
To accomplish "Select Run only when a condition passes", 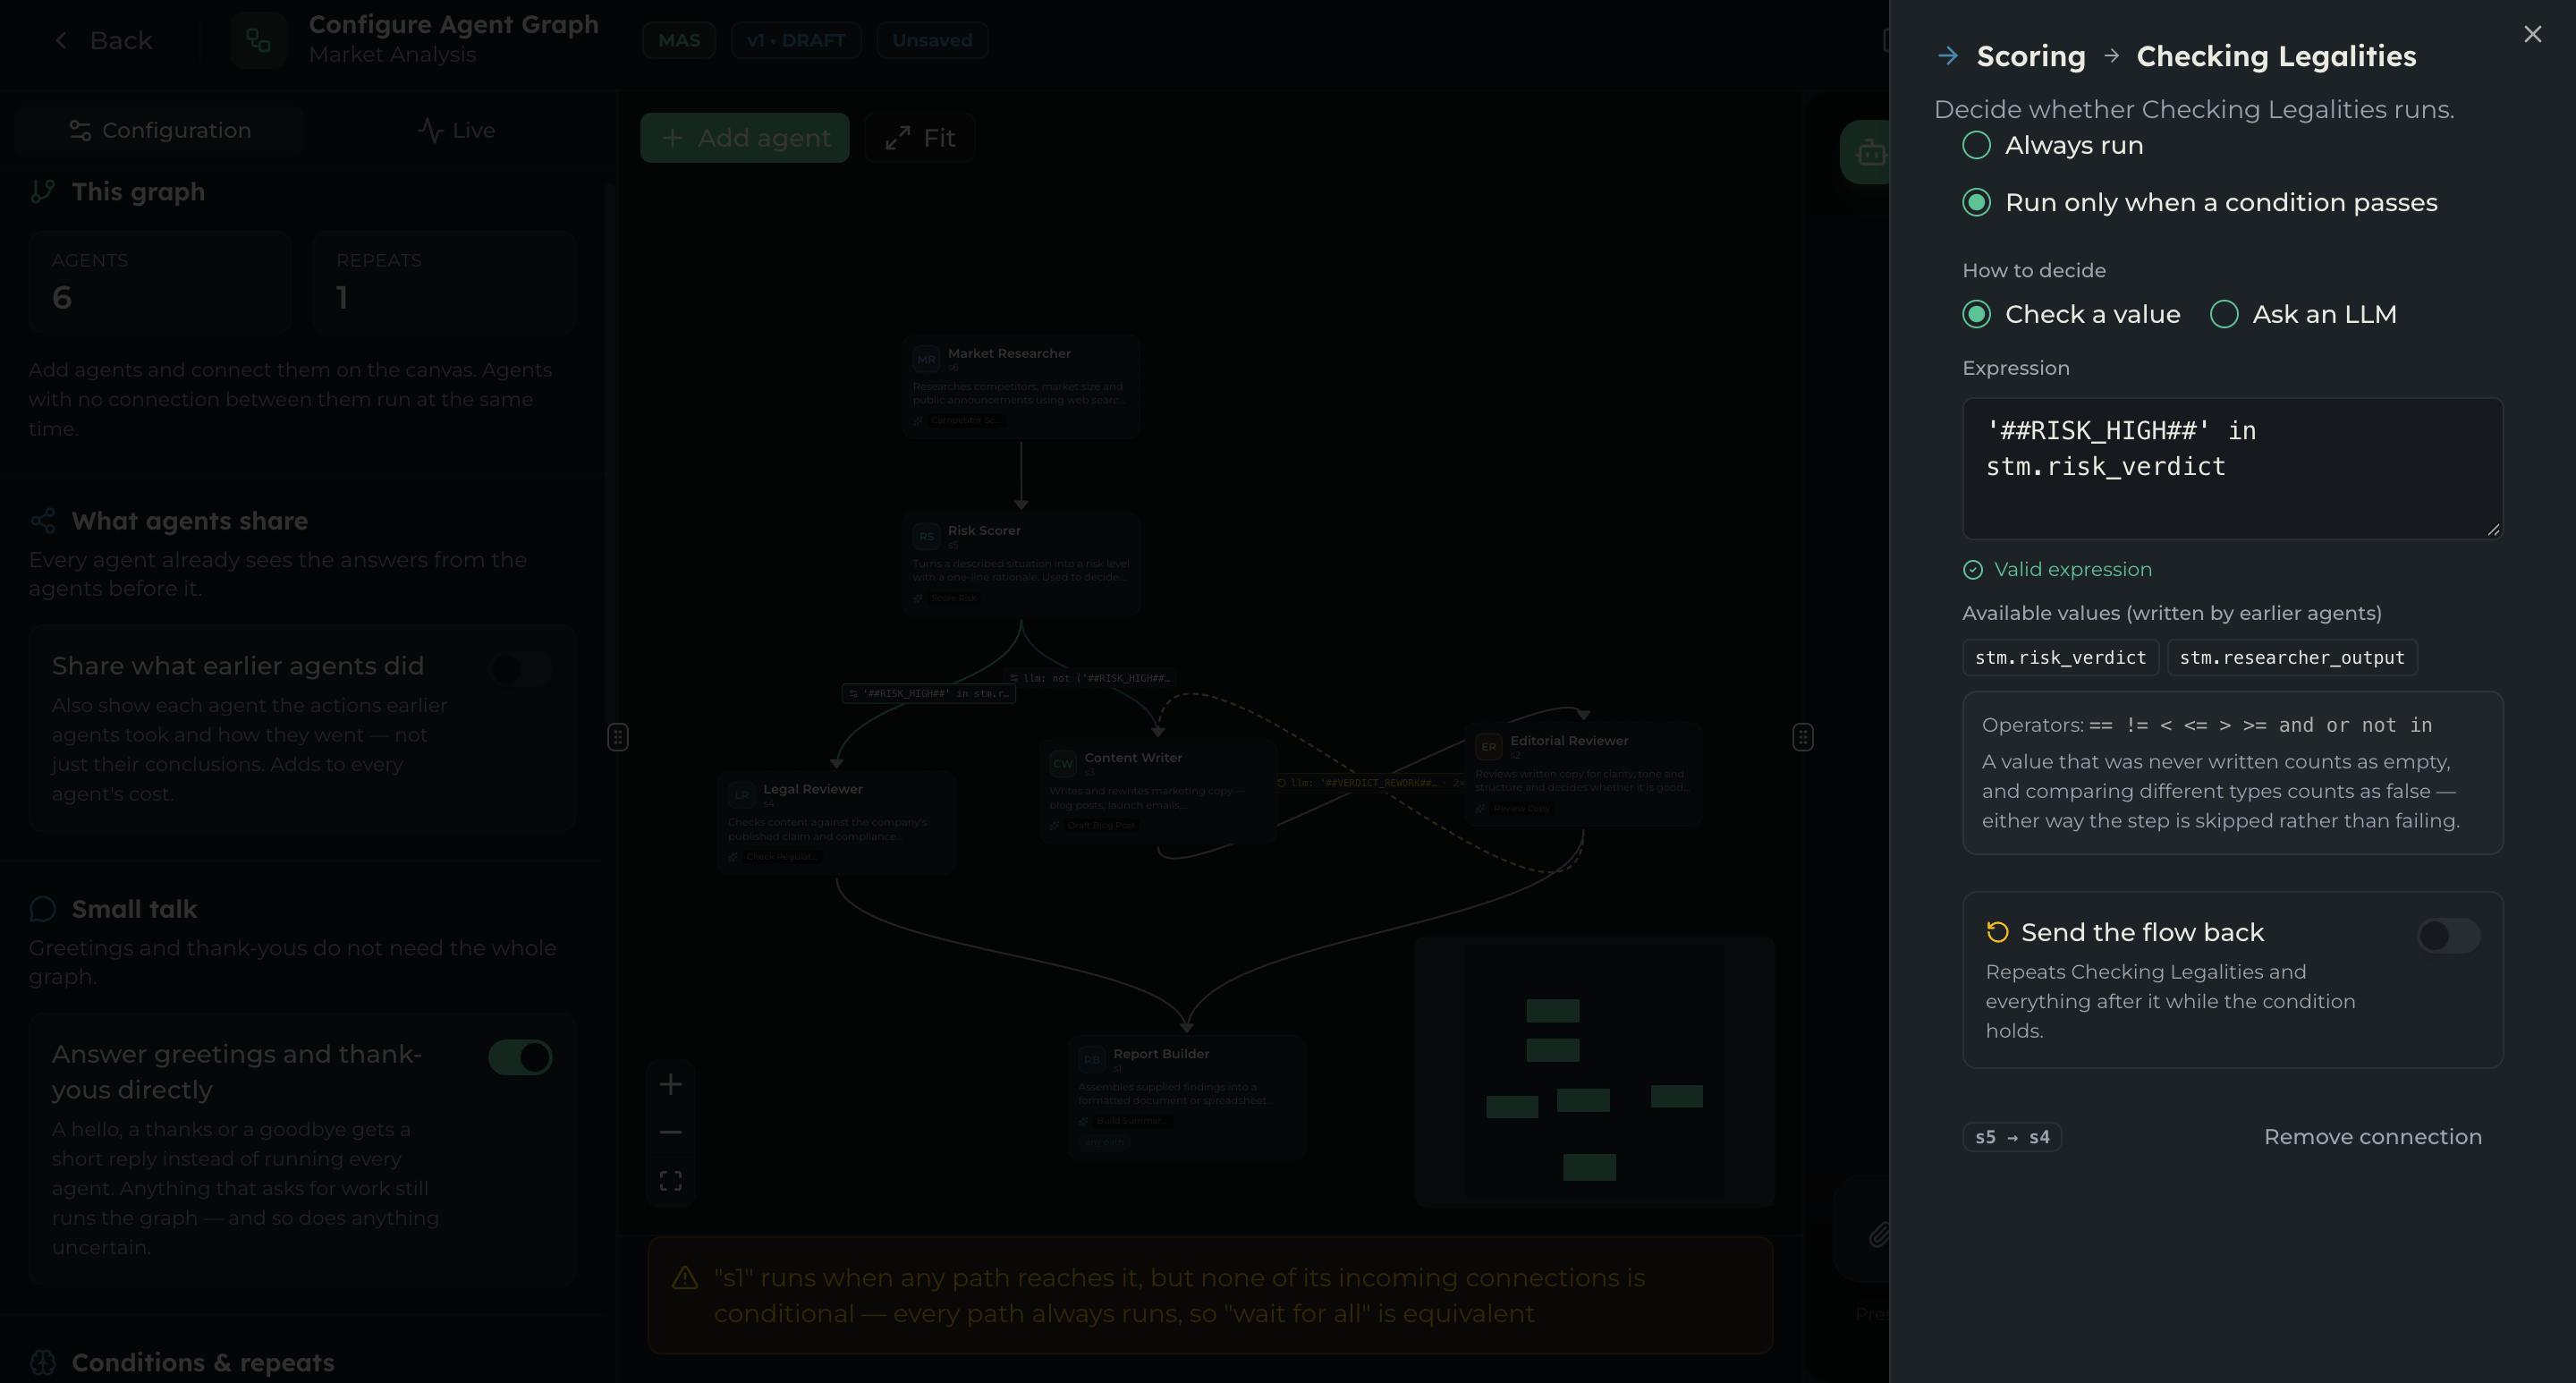I will point(2200,202).
